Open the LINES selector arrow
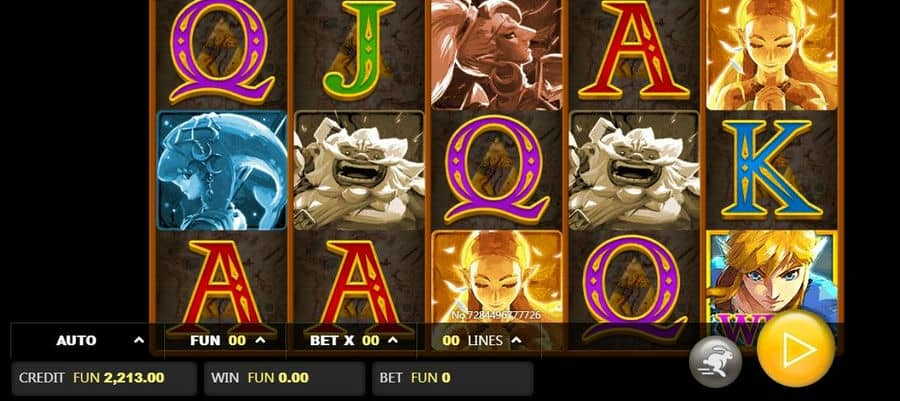The width and height of the screenshot is (900, 401). 516,340
